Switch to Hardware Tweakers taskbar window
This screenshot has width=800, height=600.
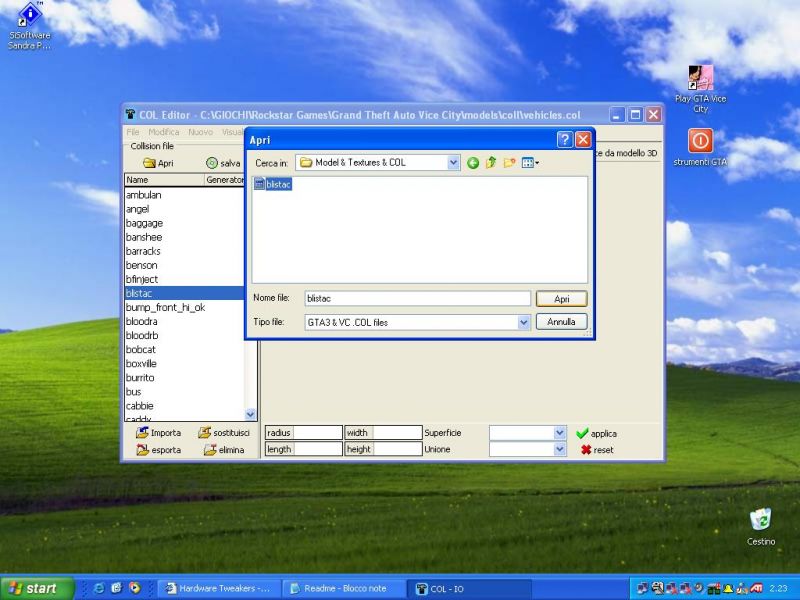pyautogui.click(x=218, y=588)
